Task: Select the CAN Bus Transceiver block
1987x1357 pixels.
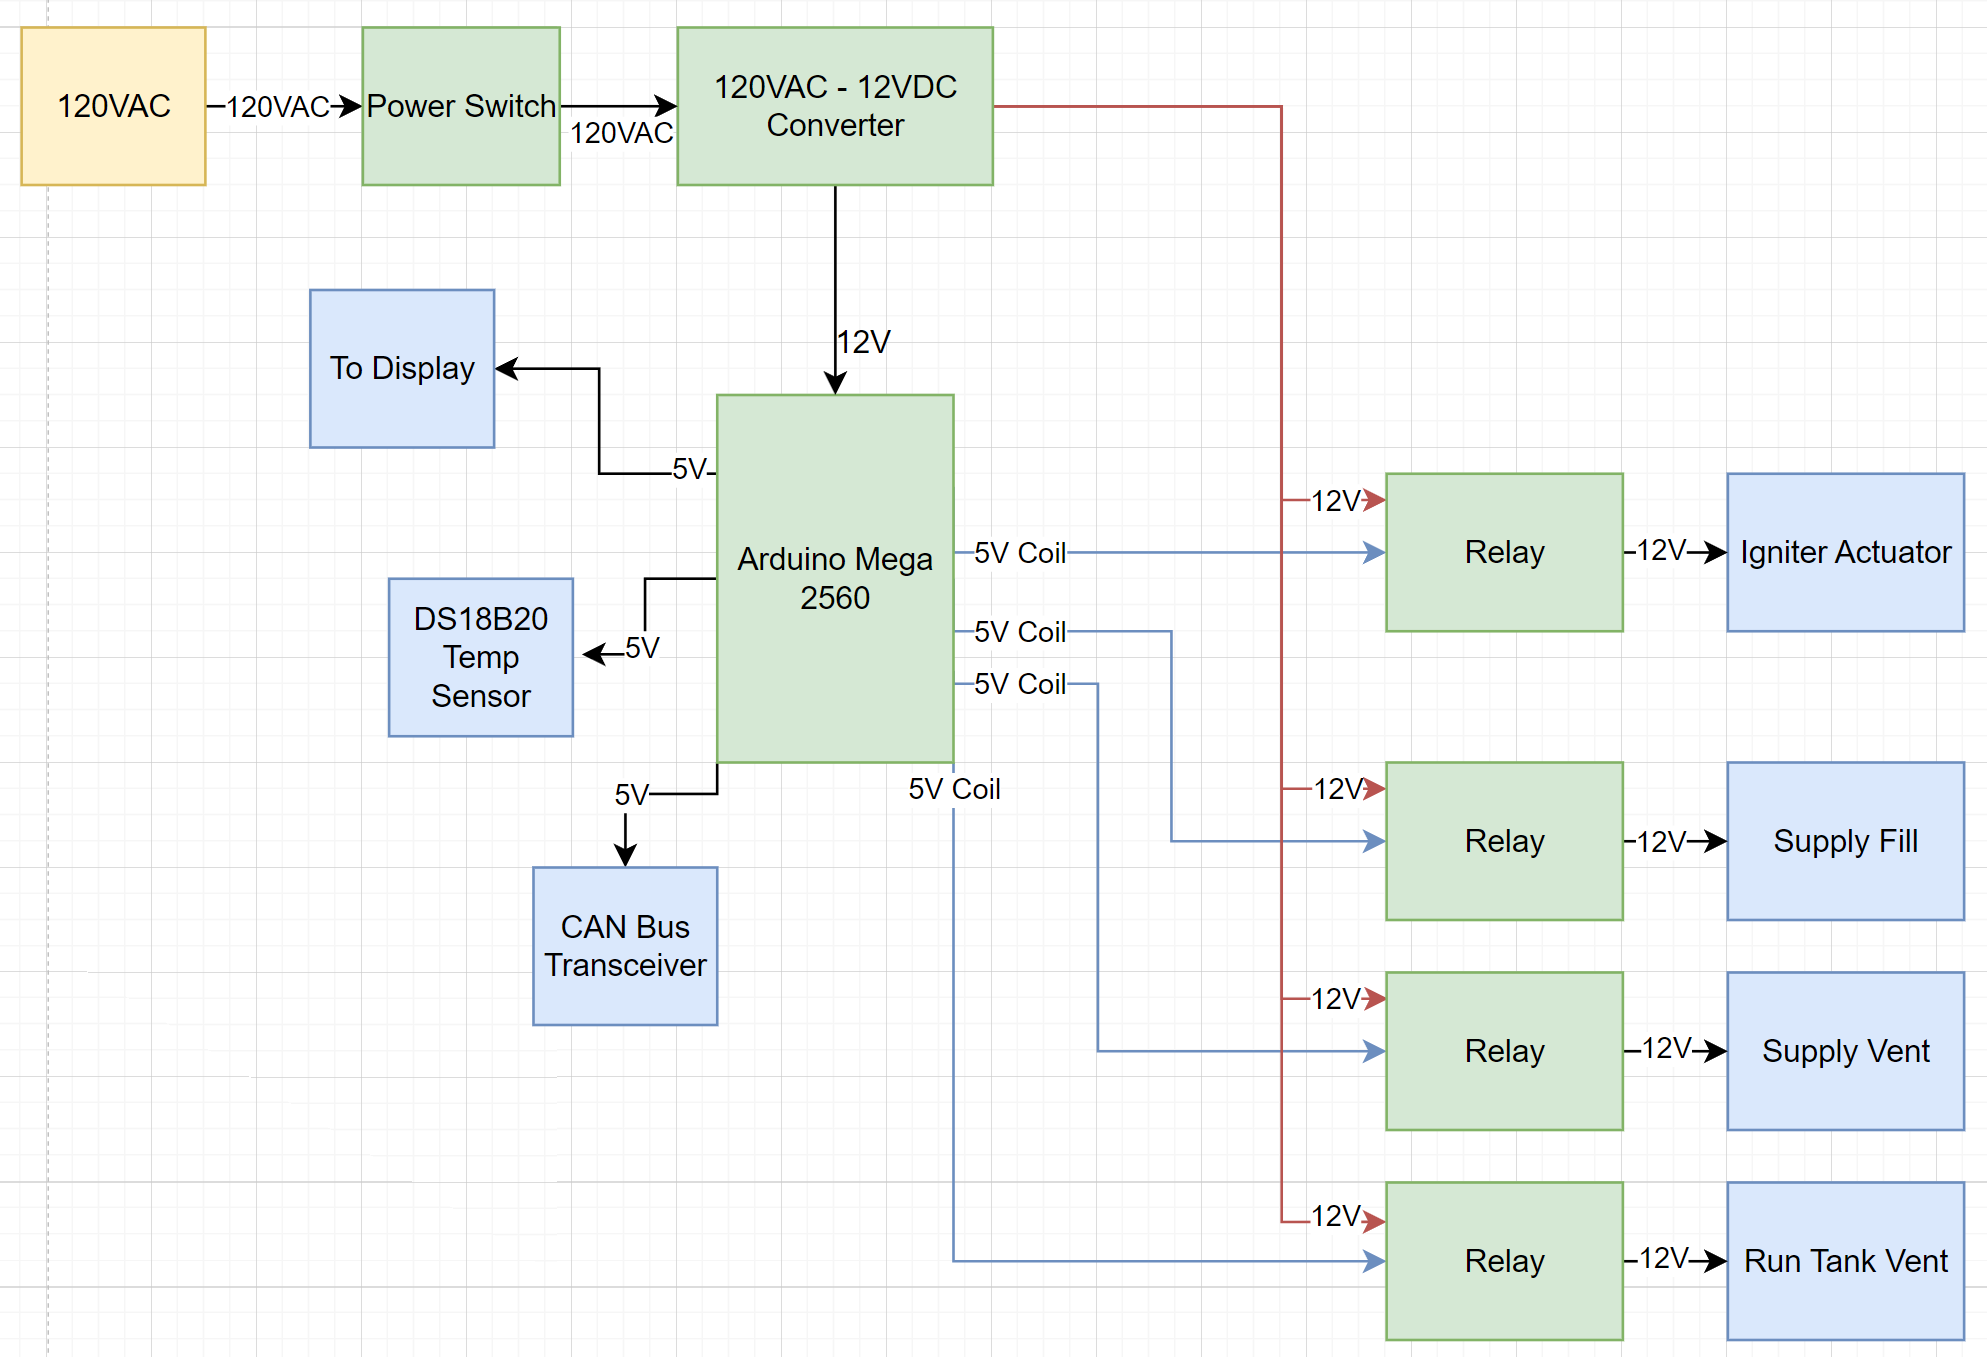Action: 624,945
